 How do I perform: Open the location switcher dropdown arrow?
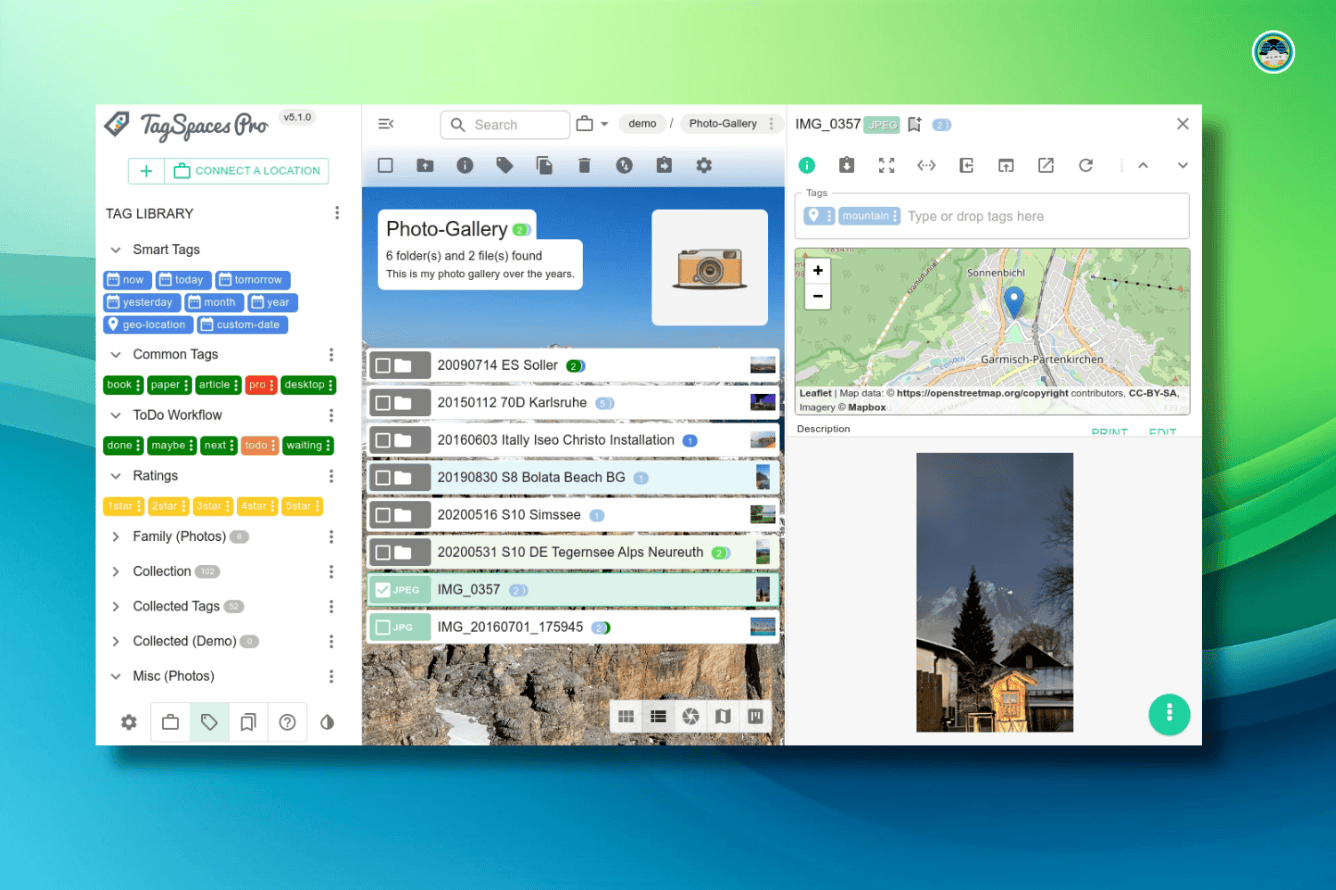coord(604,125)
